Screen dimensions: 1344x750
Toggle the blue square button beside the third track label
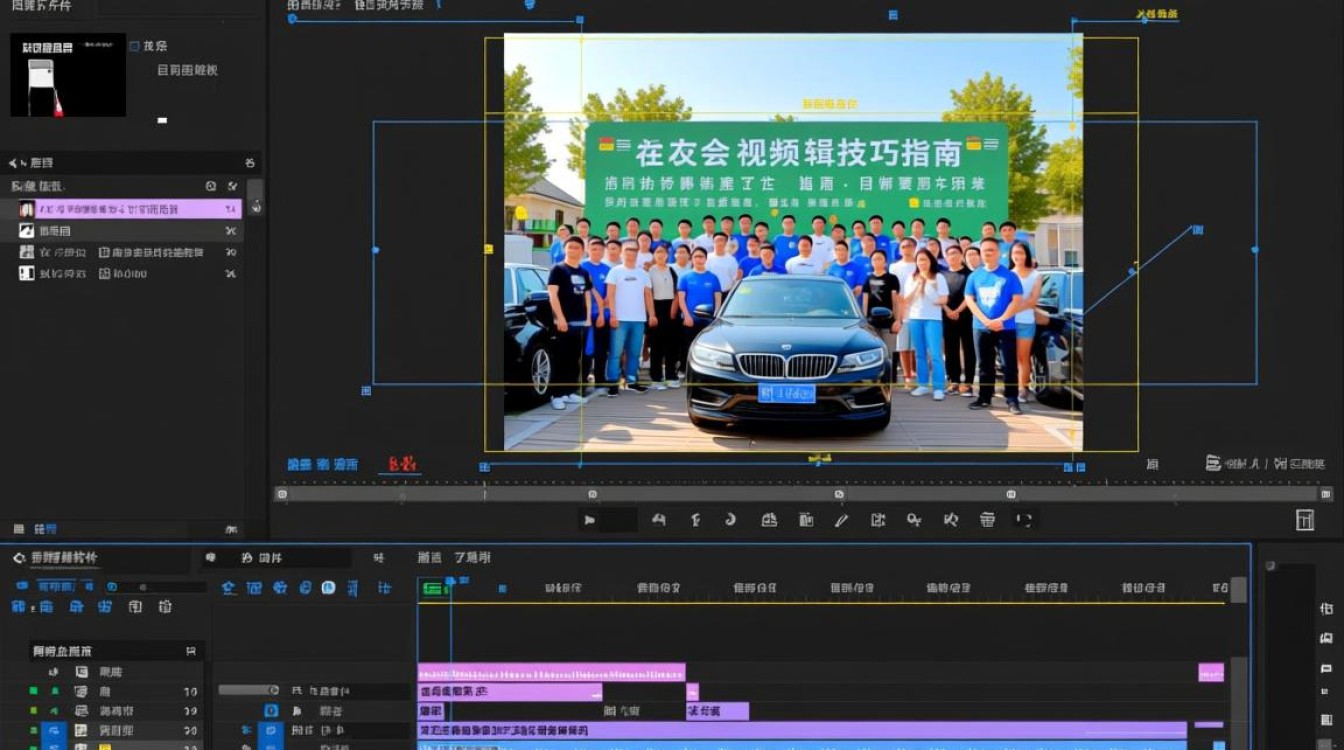pyautogui.click(x=270, y=710)
